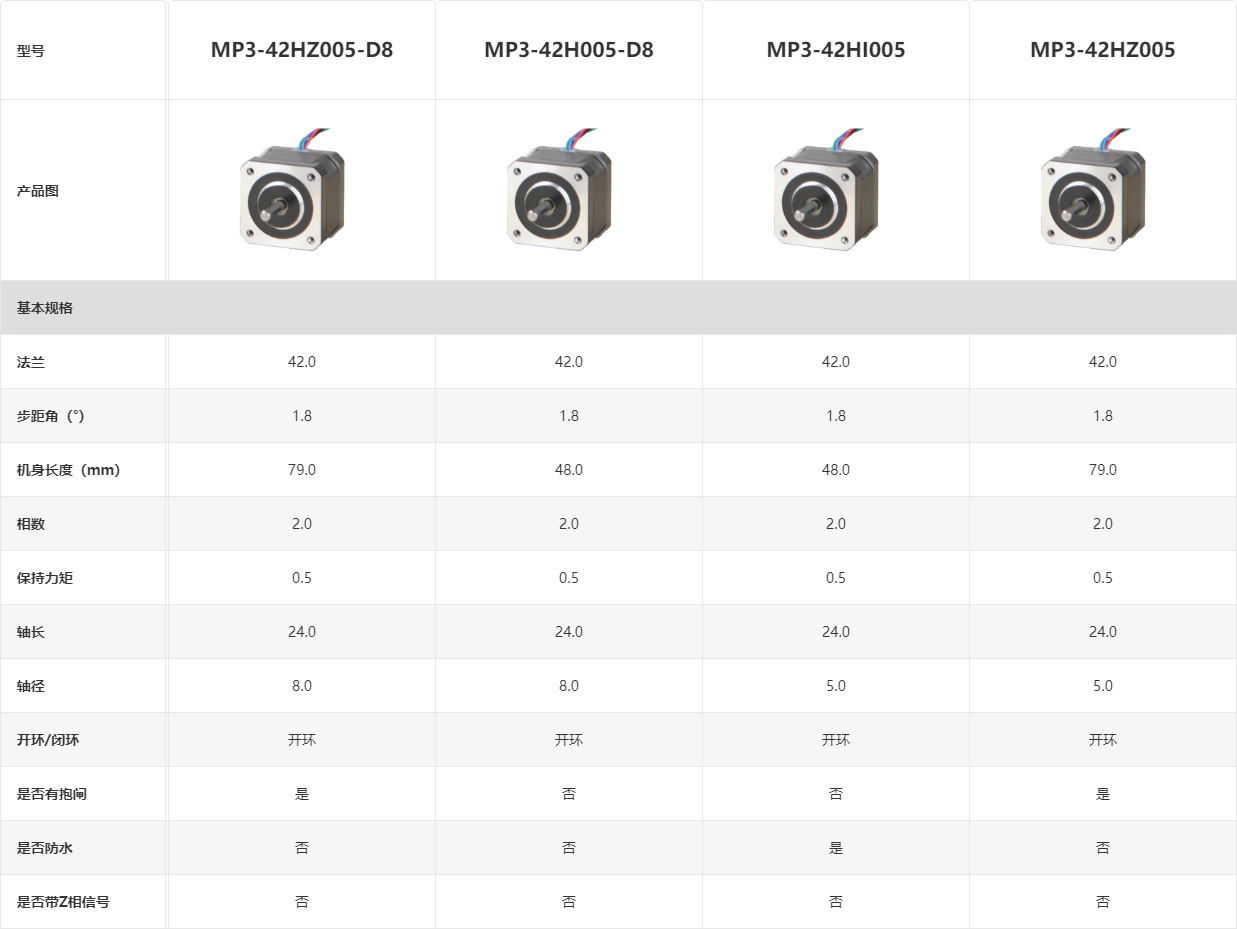Click 是否有抱闸 value 是 for MP3-42HZ005
1237x929 pixels.
click(1103, 794)
